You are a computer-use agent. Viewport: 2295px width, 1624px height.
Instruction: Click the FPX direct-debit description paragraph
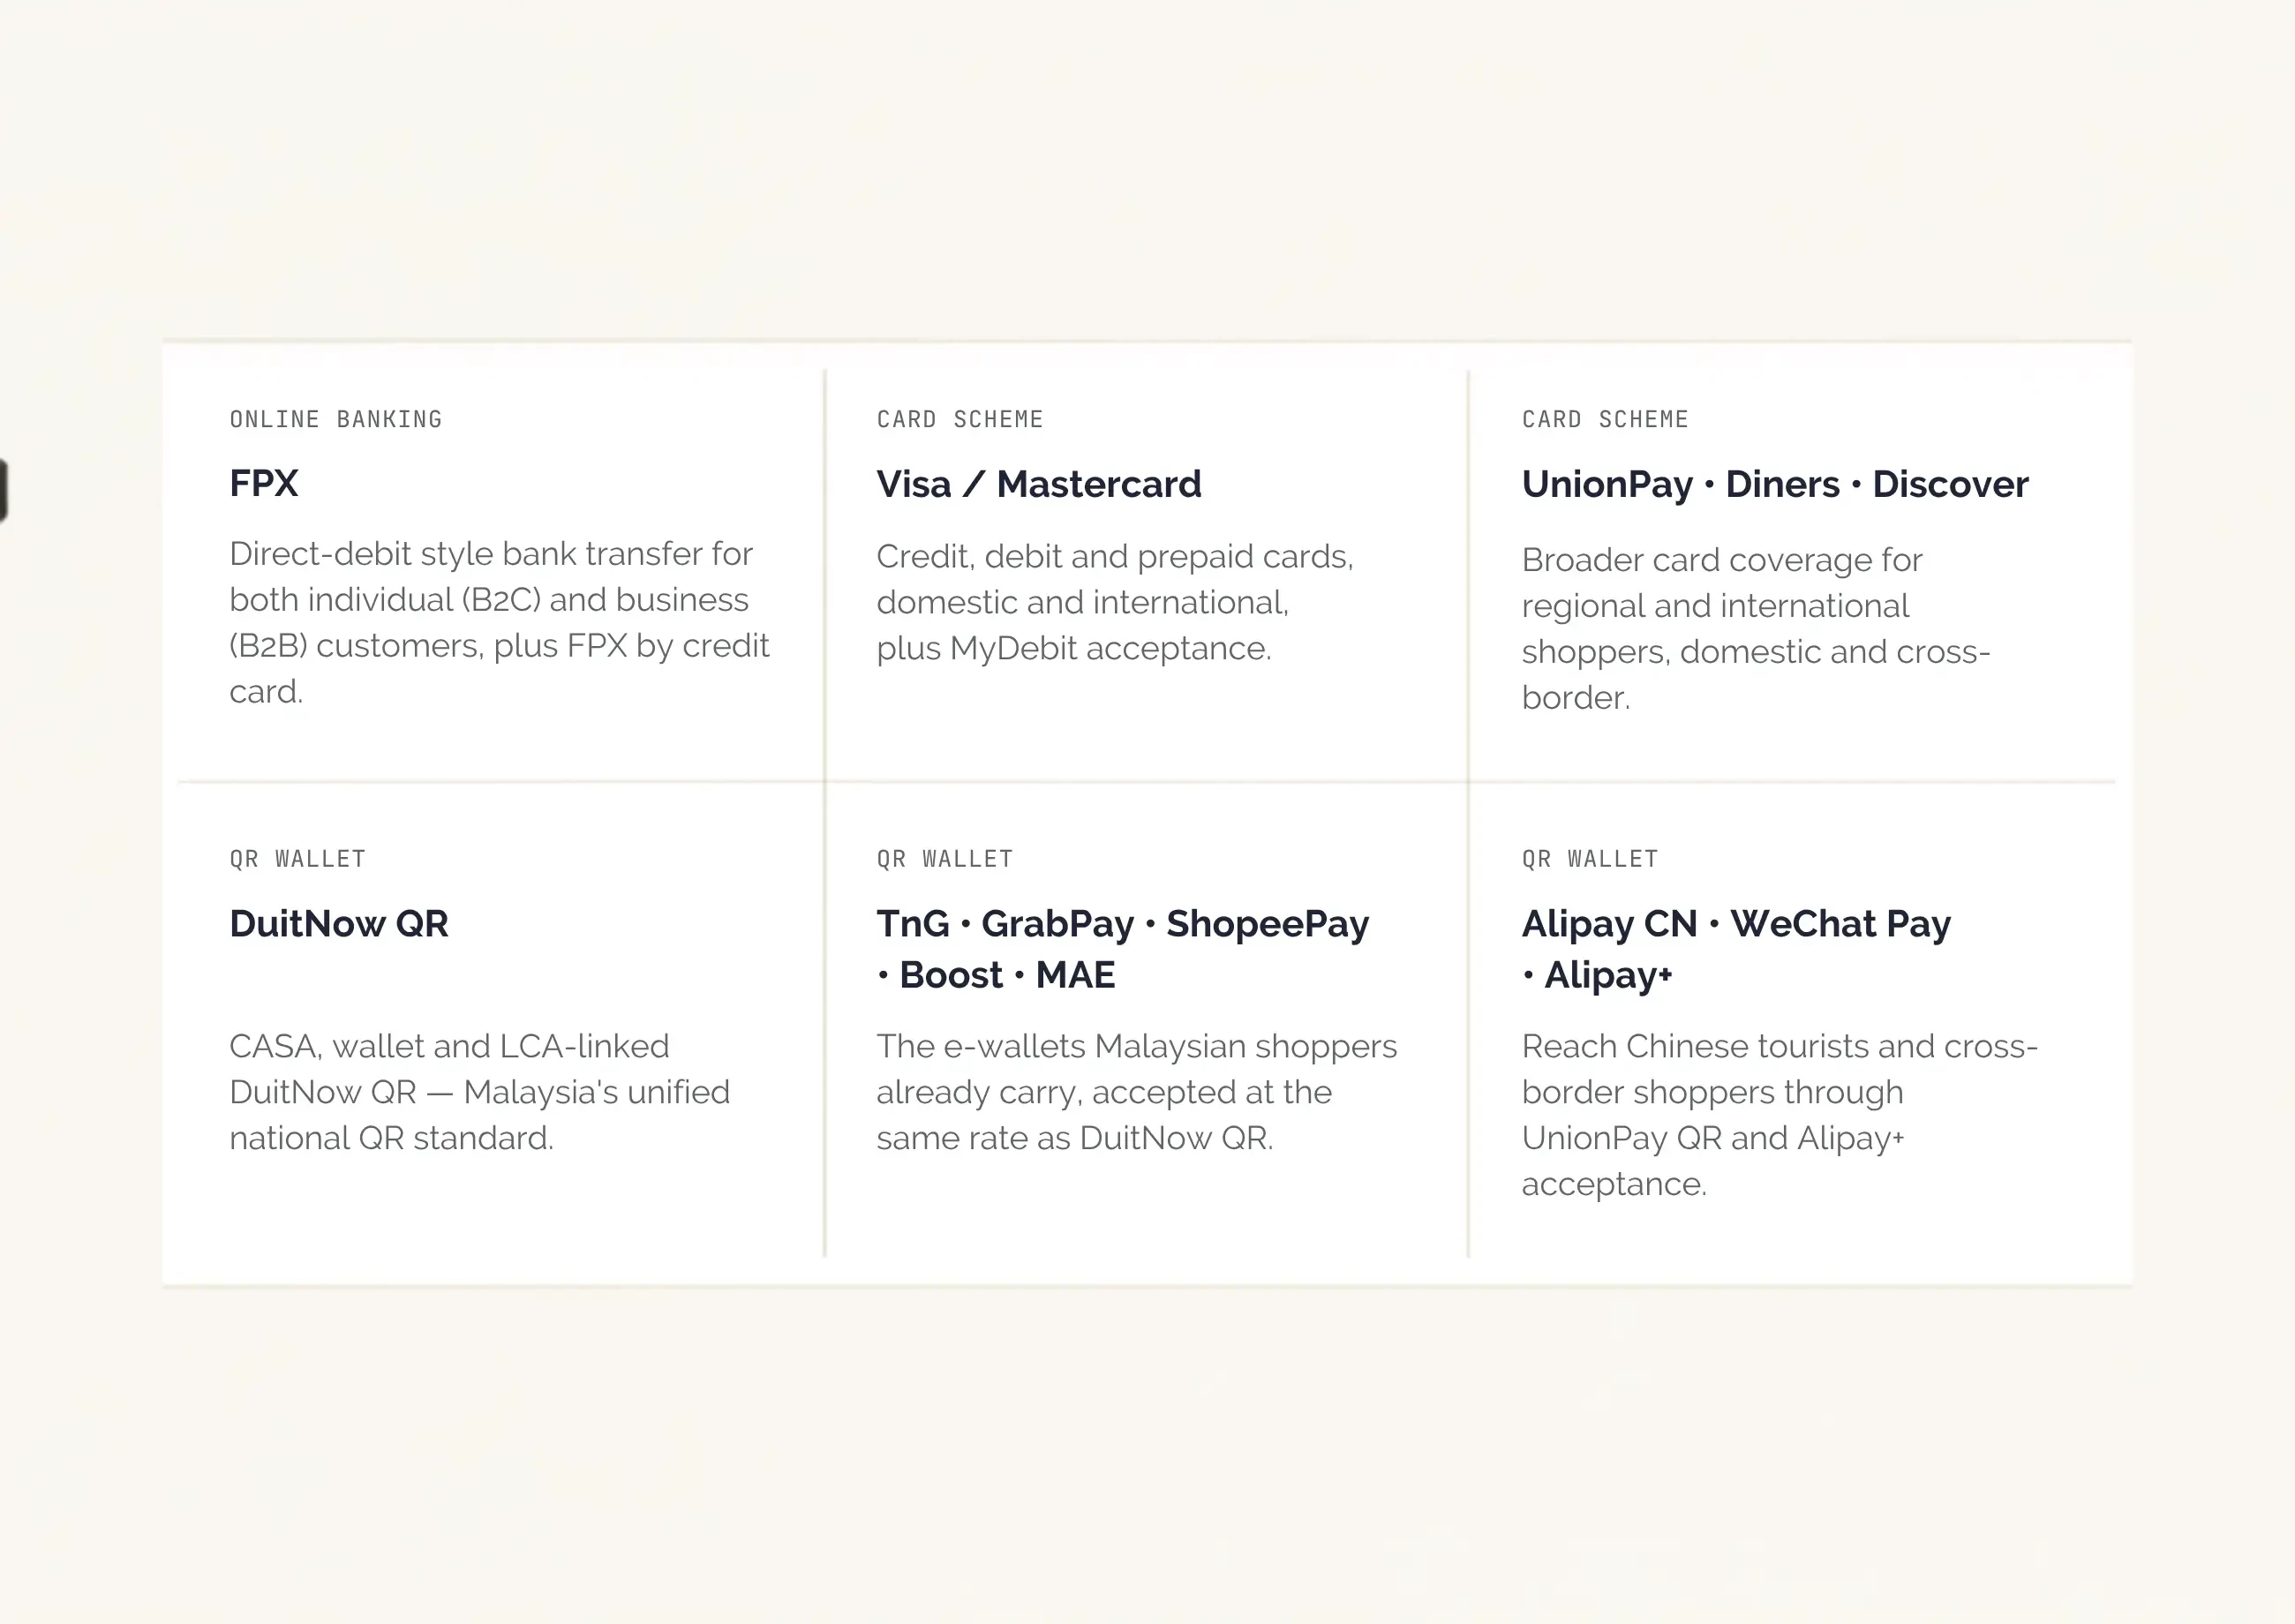tap(499, 622)
